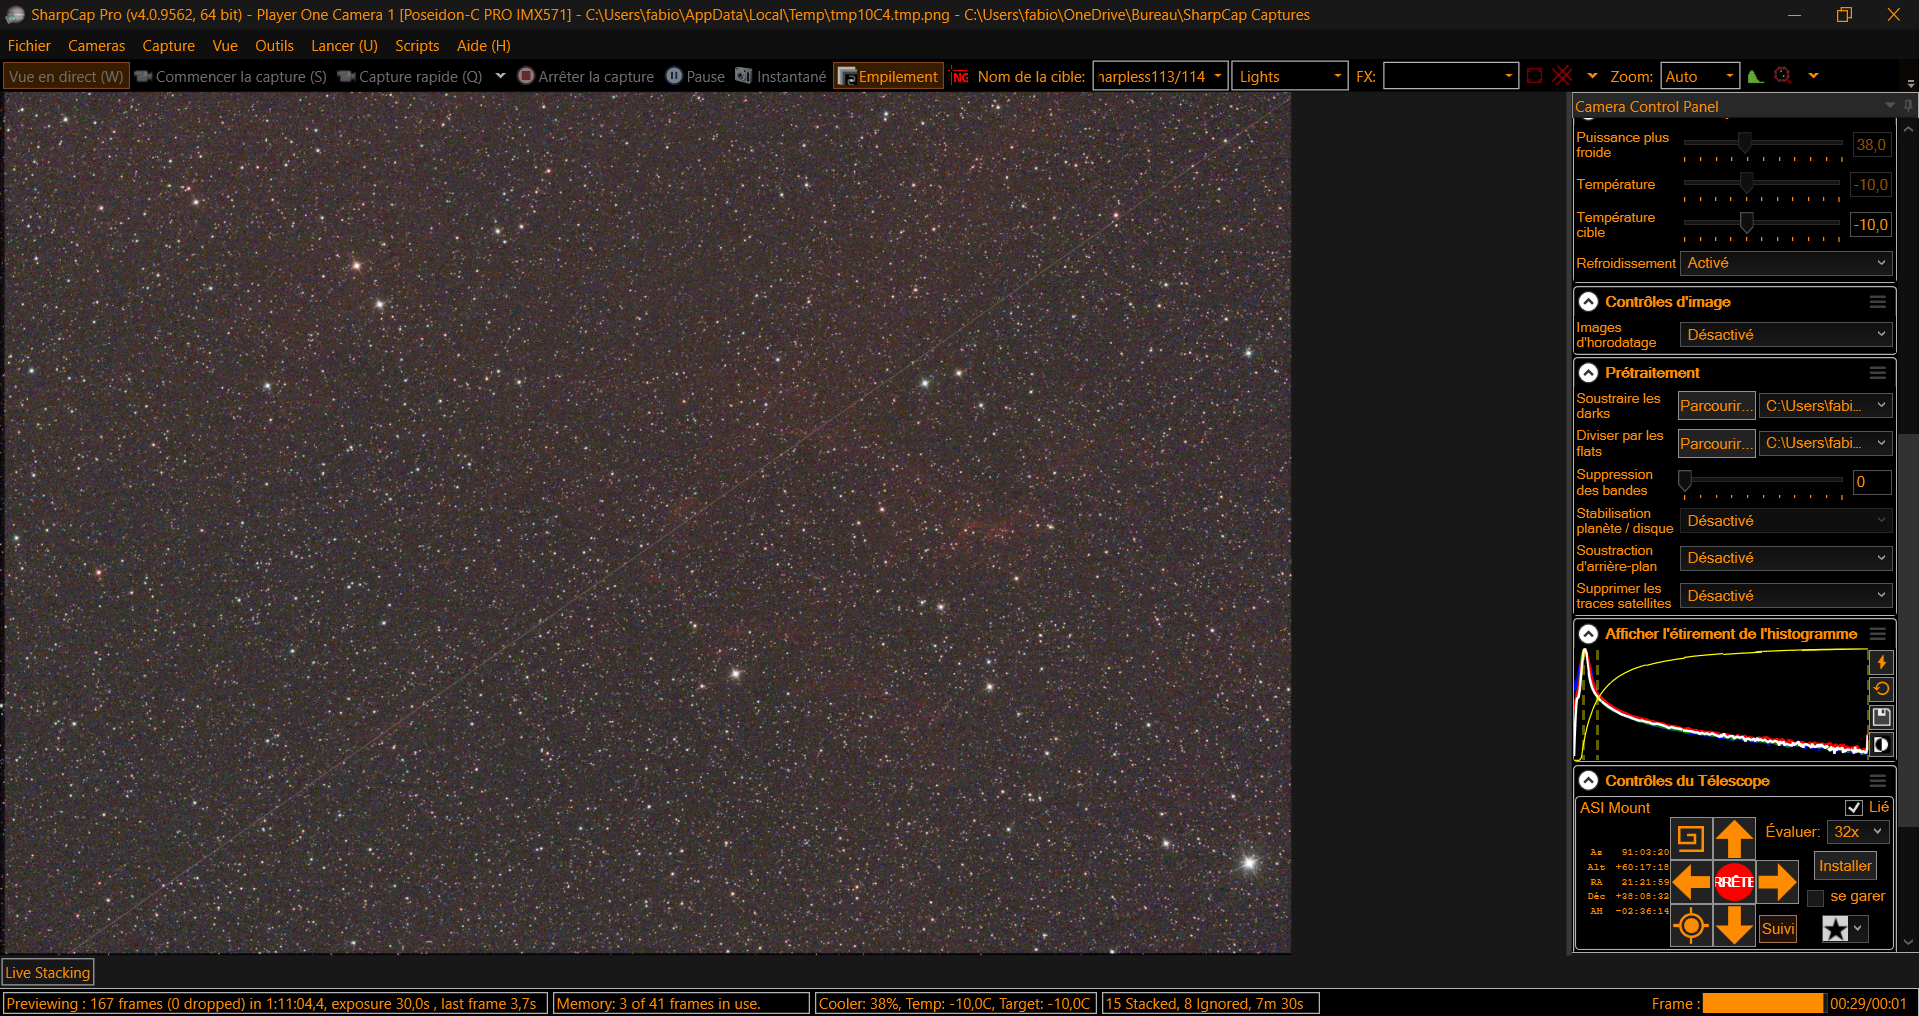Move the mount up with the up arrow
Image resolution: width=1919 pixels, height=1016 pixels.
pyautogui.click(x=1734, y=838)
